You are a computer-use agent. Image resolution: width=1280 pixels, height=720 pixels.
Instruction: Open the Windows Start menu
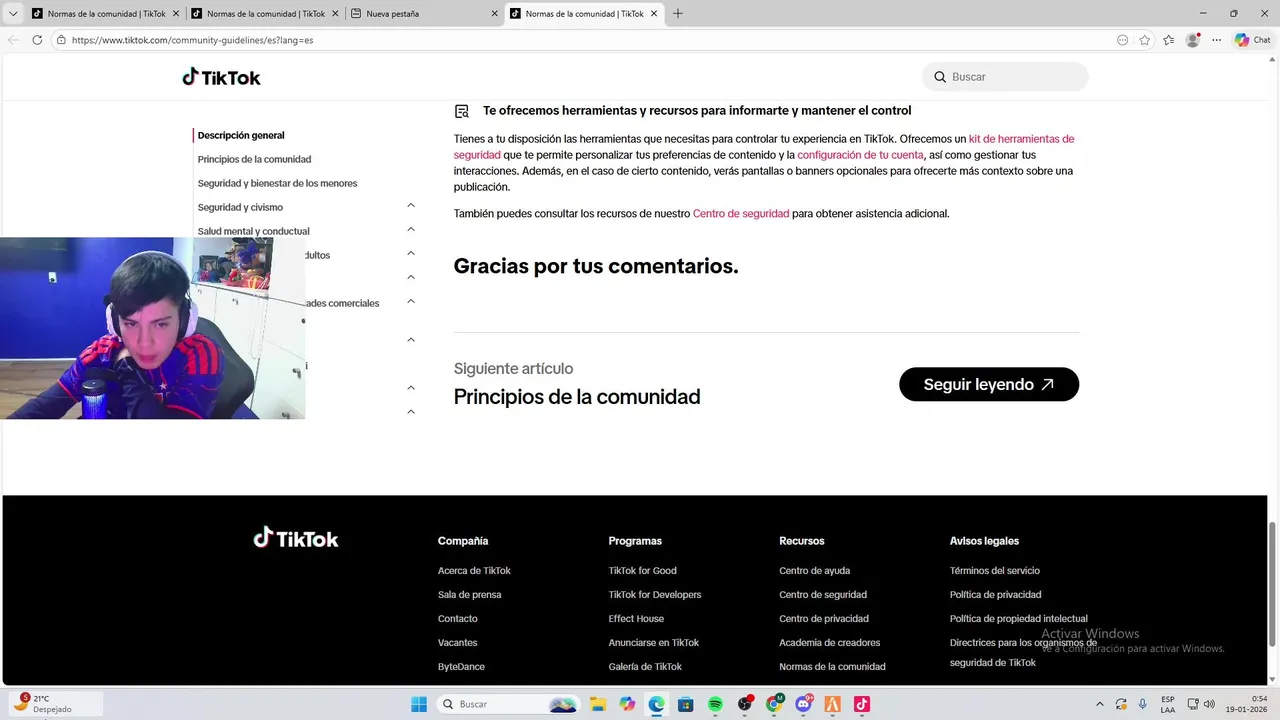419,704
